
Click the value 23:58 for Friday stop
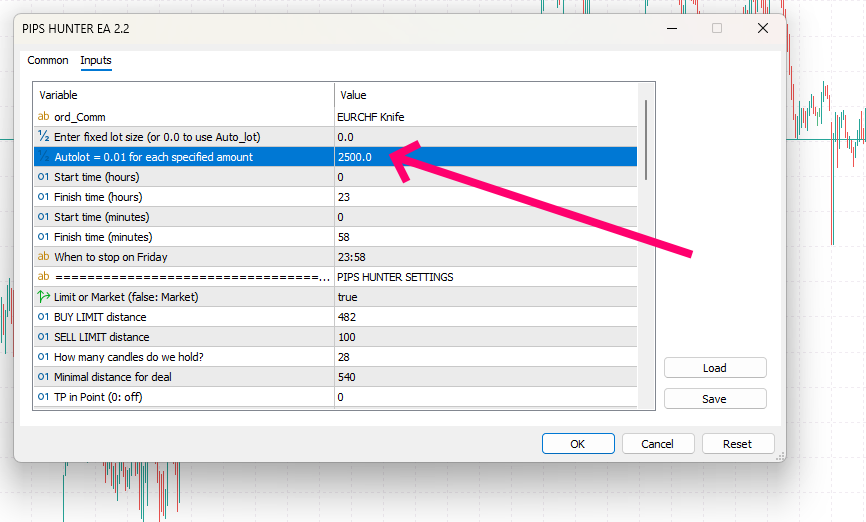tap(351, 257)
